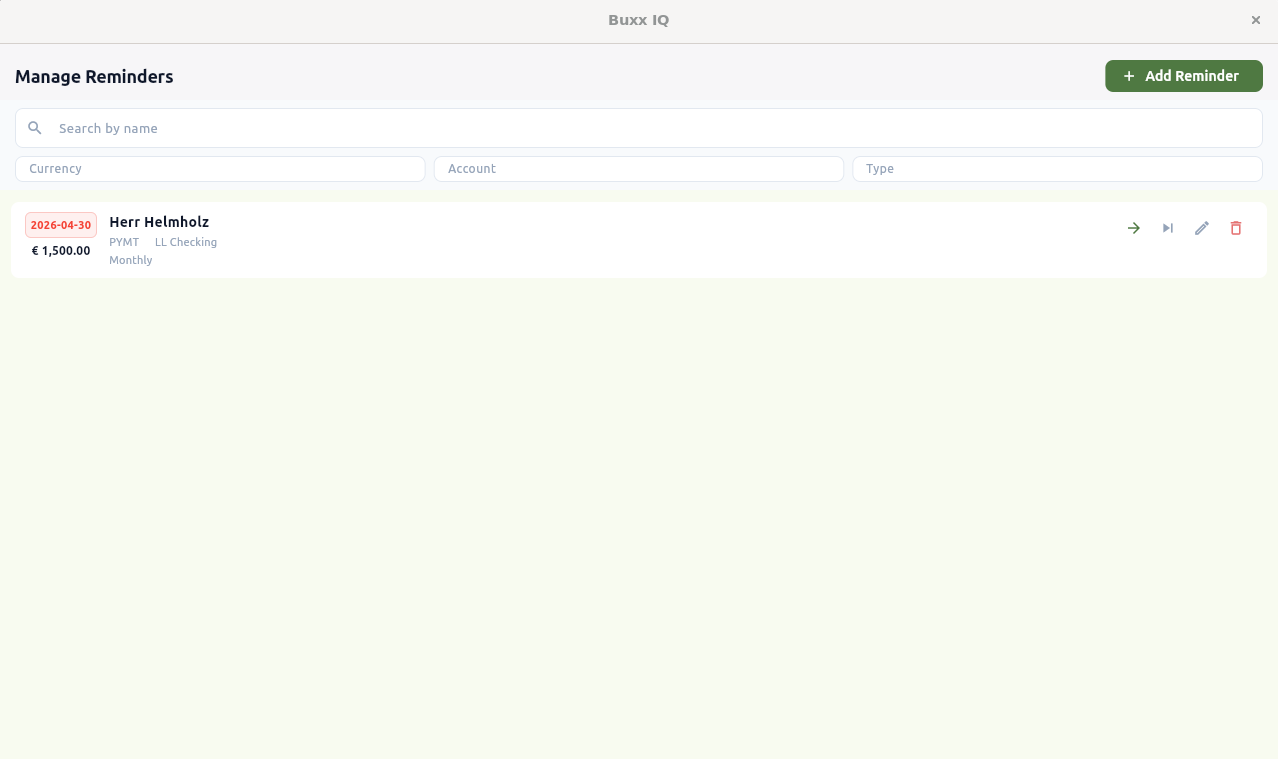Screen dimensions: 1278x759
Task: Open the Account filter dropdown
Action: pyautogui.click(x=639, y=169)
